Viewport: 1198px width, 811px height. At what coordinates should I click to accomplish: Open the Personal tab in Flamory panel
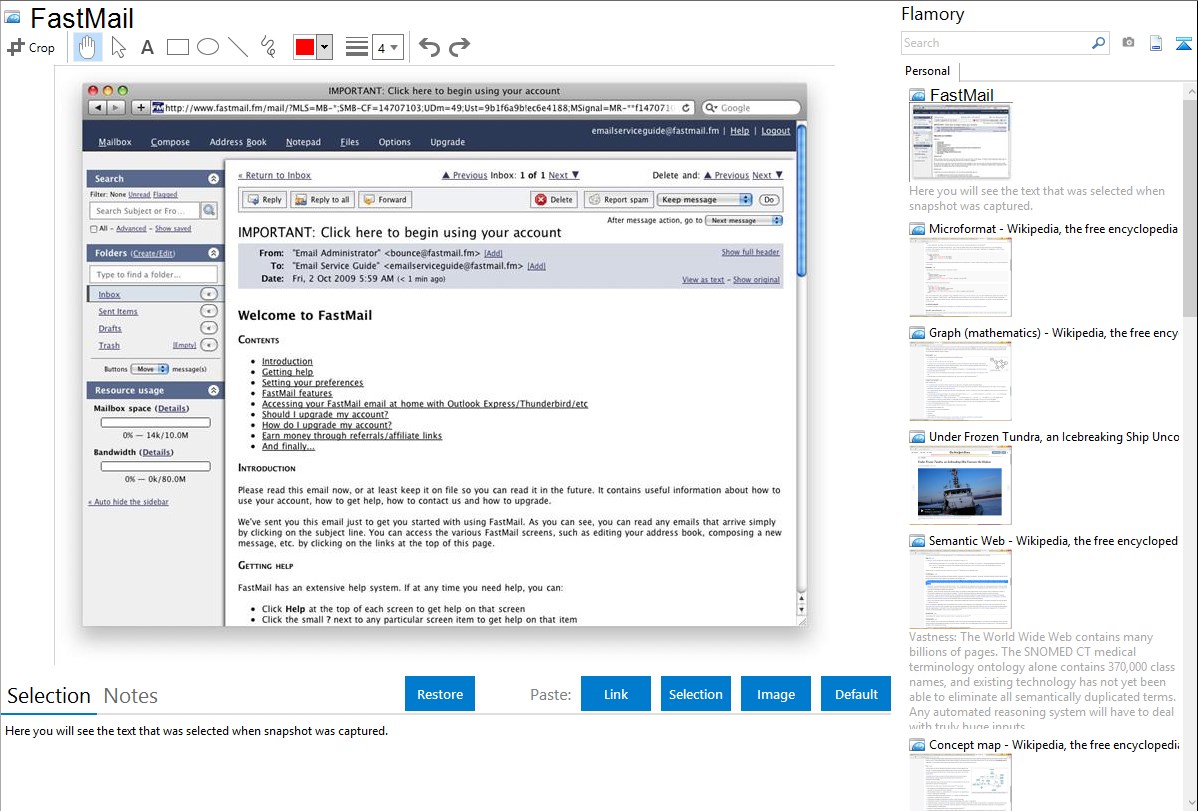(x=928, y=71)
